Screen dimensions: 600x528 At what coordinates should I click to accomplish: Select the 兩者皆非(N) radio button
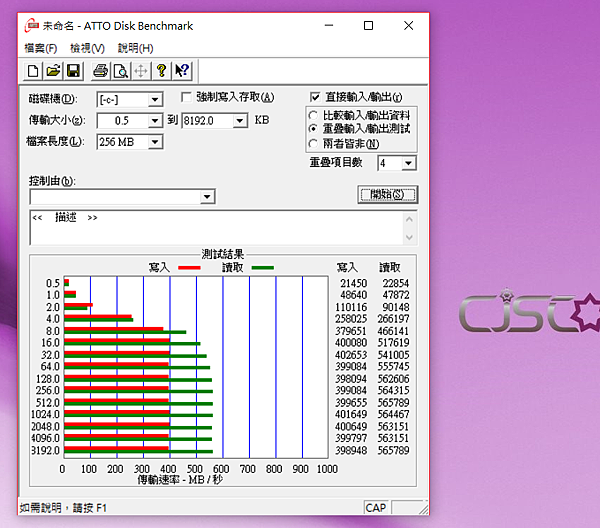click(313, 143)
